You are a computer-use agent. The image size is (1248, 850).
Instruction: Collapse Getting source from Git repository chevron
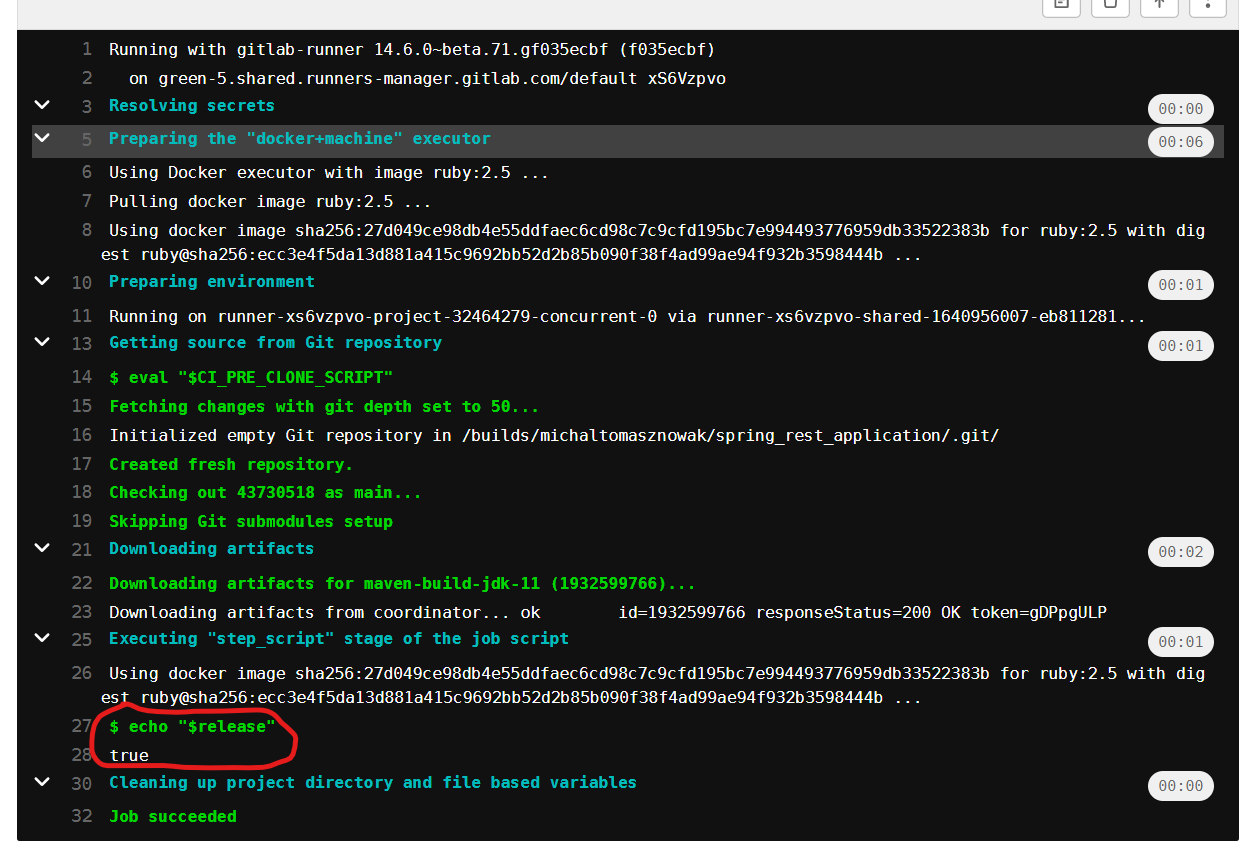click(42, 342)
